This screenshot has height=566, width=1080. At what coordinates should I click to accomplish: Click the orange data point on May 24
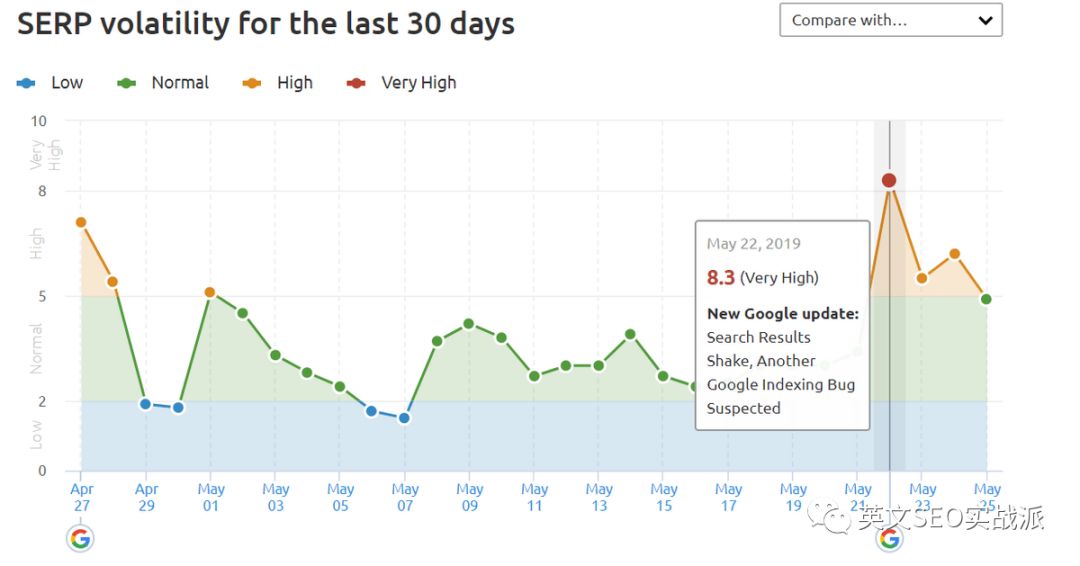(955, 254)
